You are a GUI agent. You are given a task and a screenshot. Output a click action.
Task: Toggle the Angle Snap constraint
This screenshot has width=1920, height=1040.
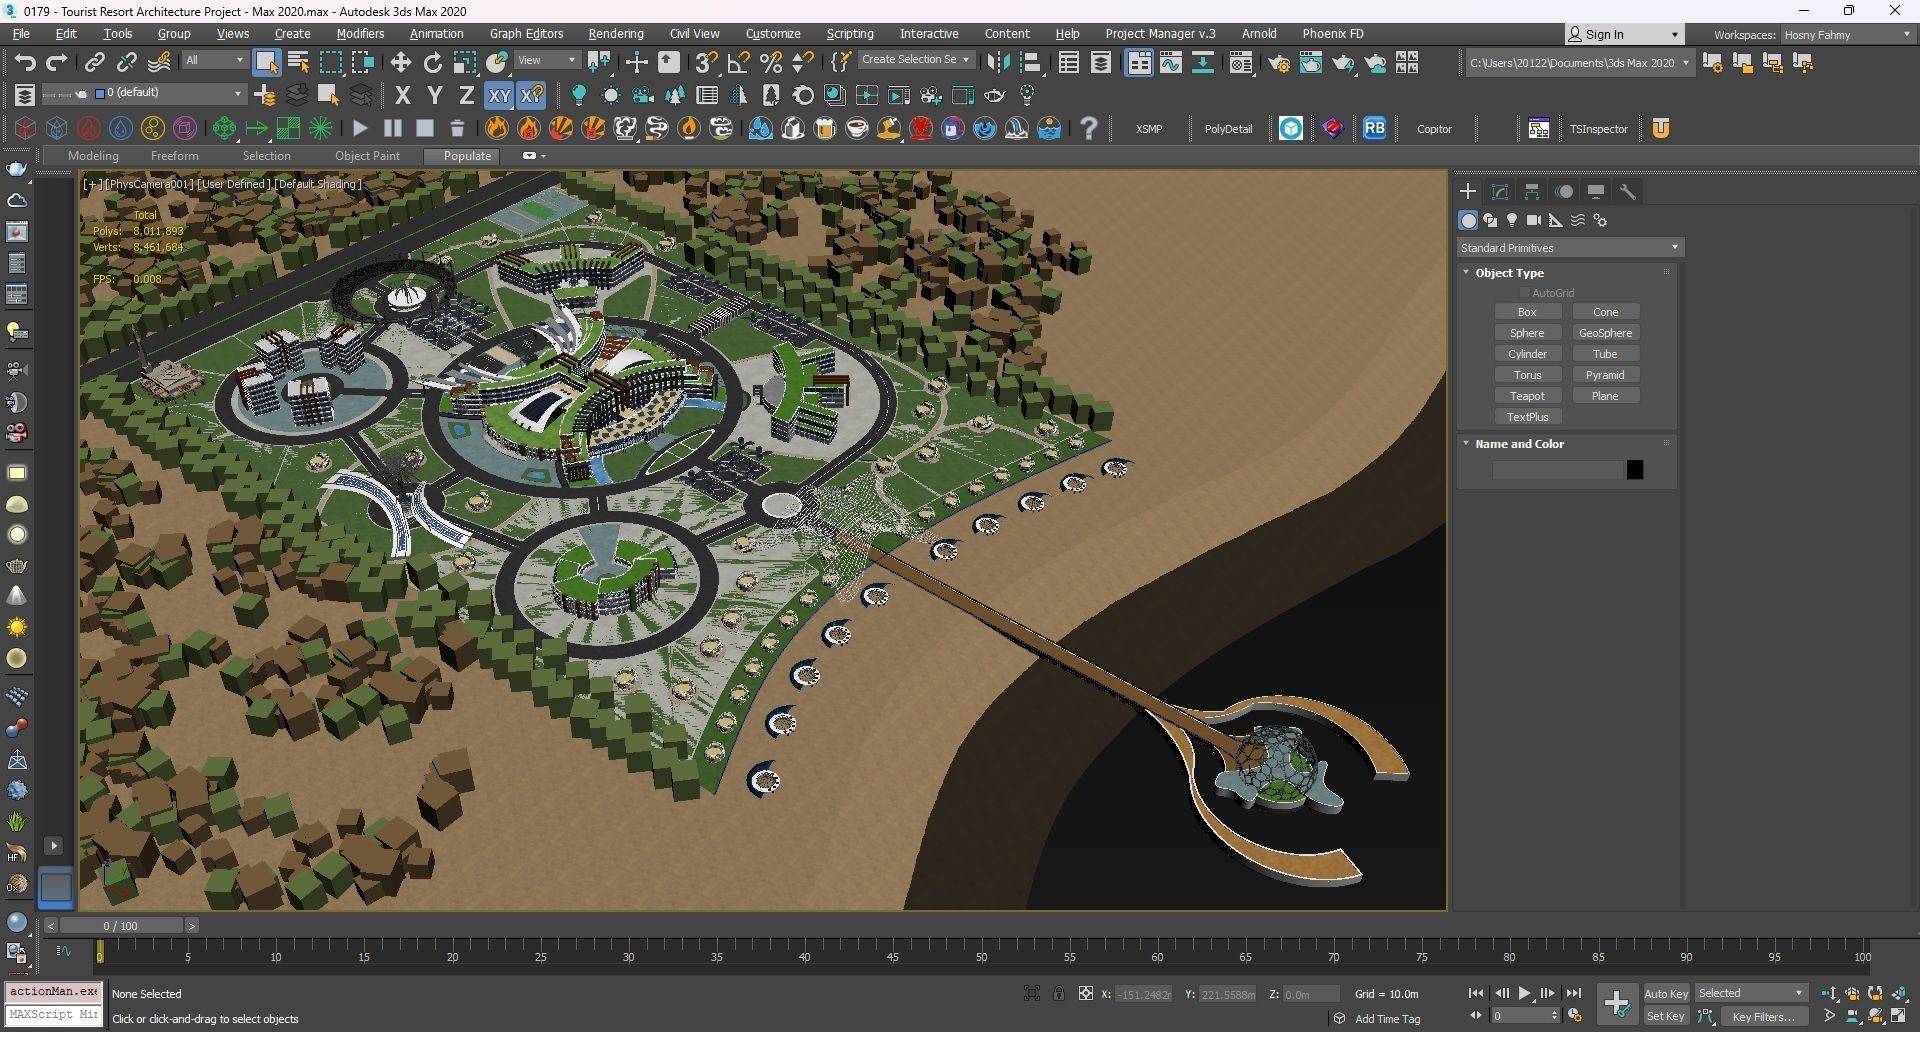click(x=738, y=62)
